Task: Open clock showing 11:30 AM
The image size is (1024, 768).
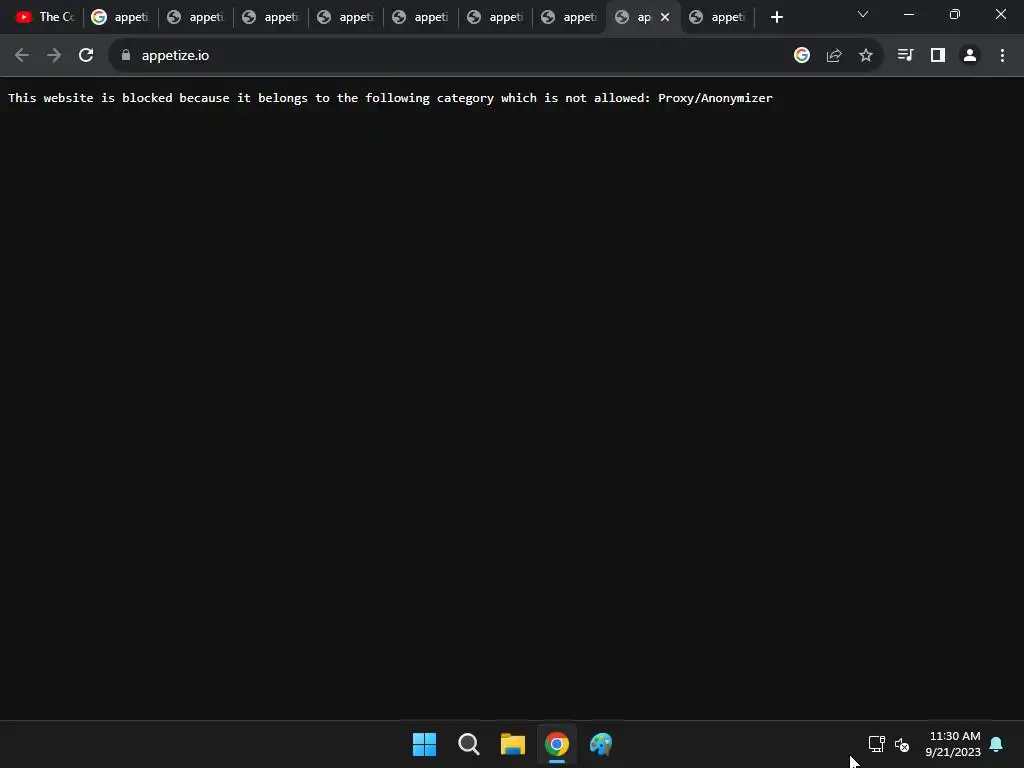Action: 953,744
